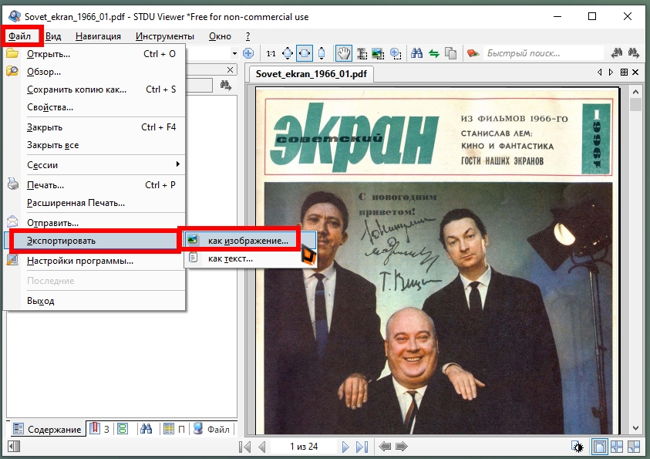Choose Сохранить копию как...
The width and height of the screenshot is (650, 459).
(95, 90)
